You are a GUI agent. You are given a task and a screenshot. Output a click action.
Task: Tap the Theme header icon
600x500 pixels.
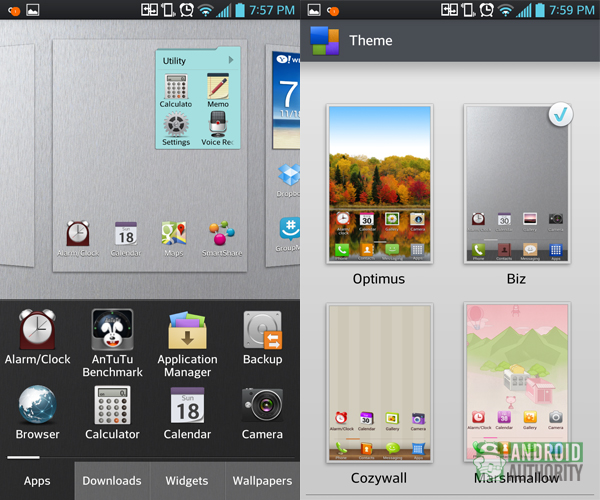(324, 41)
